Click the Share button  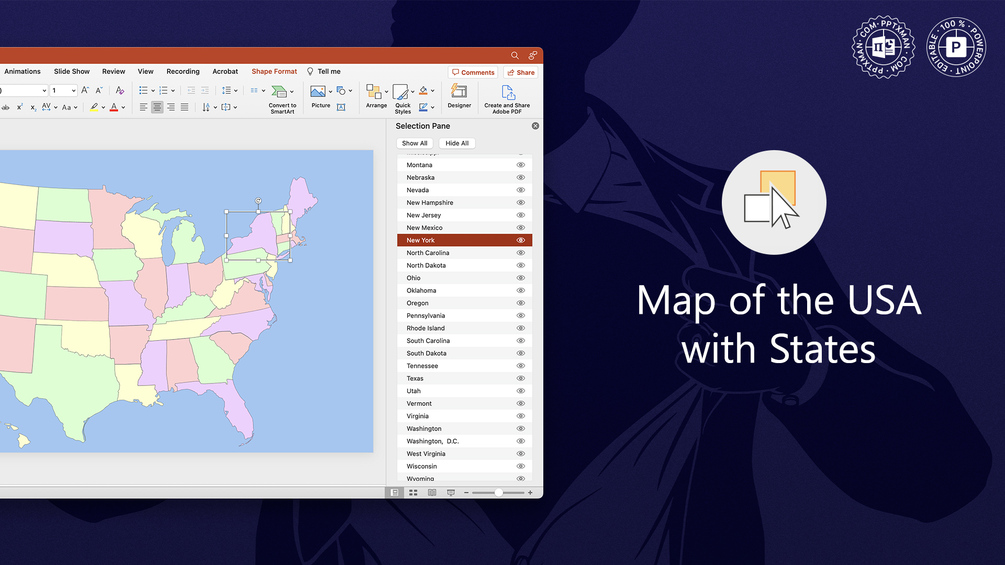[x=520, y=72]
